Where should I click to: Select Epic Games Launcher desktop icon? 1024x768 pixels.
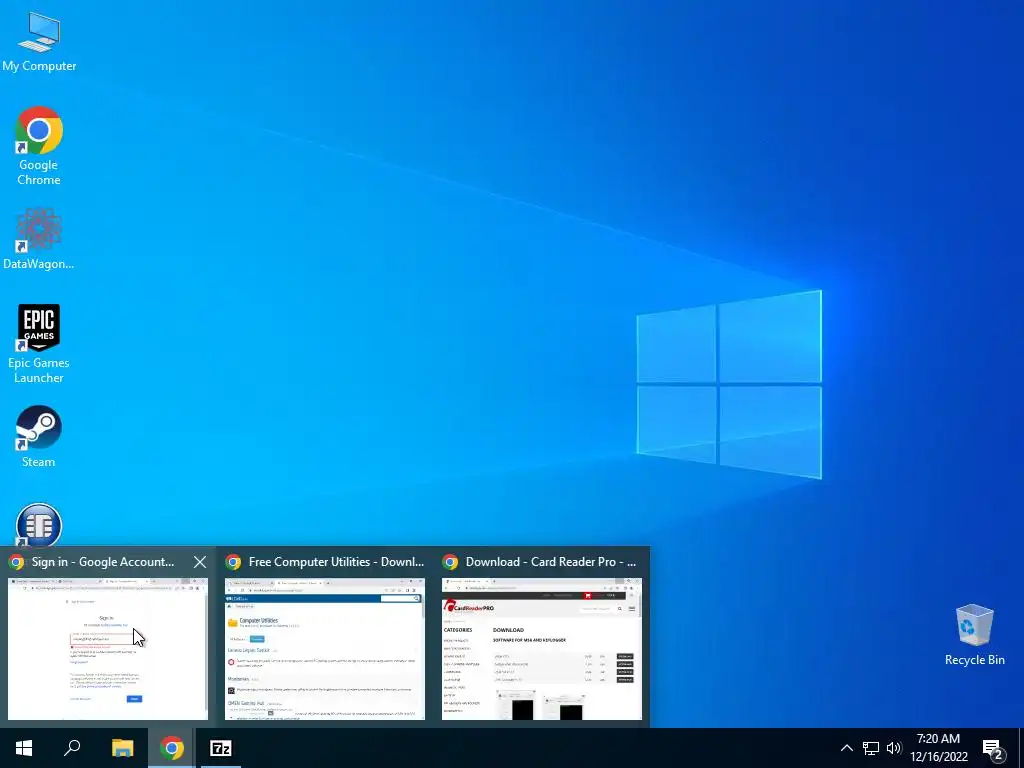(x=39, y=344)
